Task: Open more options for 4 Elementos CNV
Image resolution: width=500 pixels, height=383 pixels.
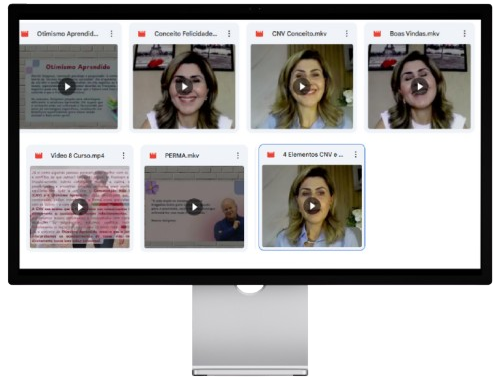Action: click(356, 154)
